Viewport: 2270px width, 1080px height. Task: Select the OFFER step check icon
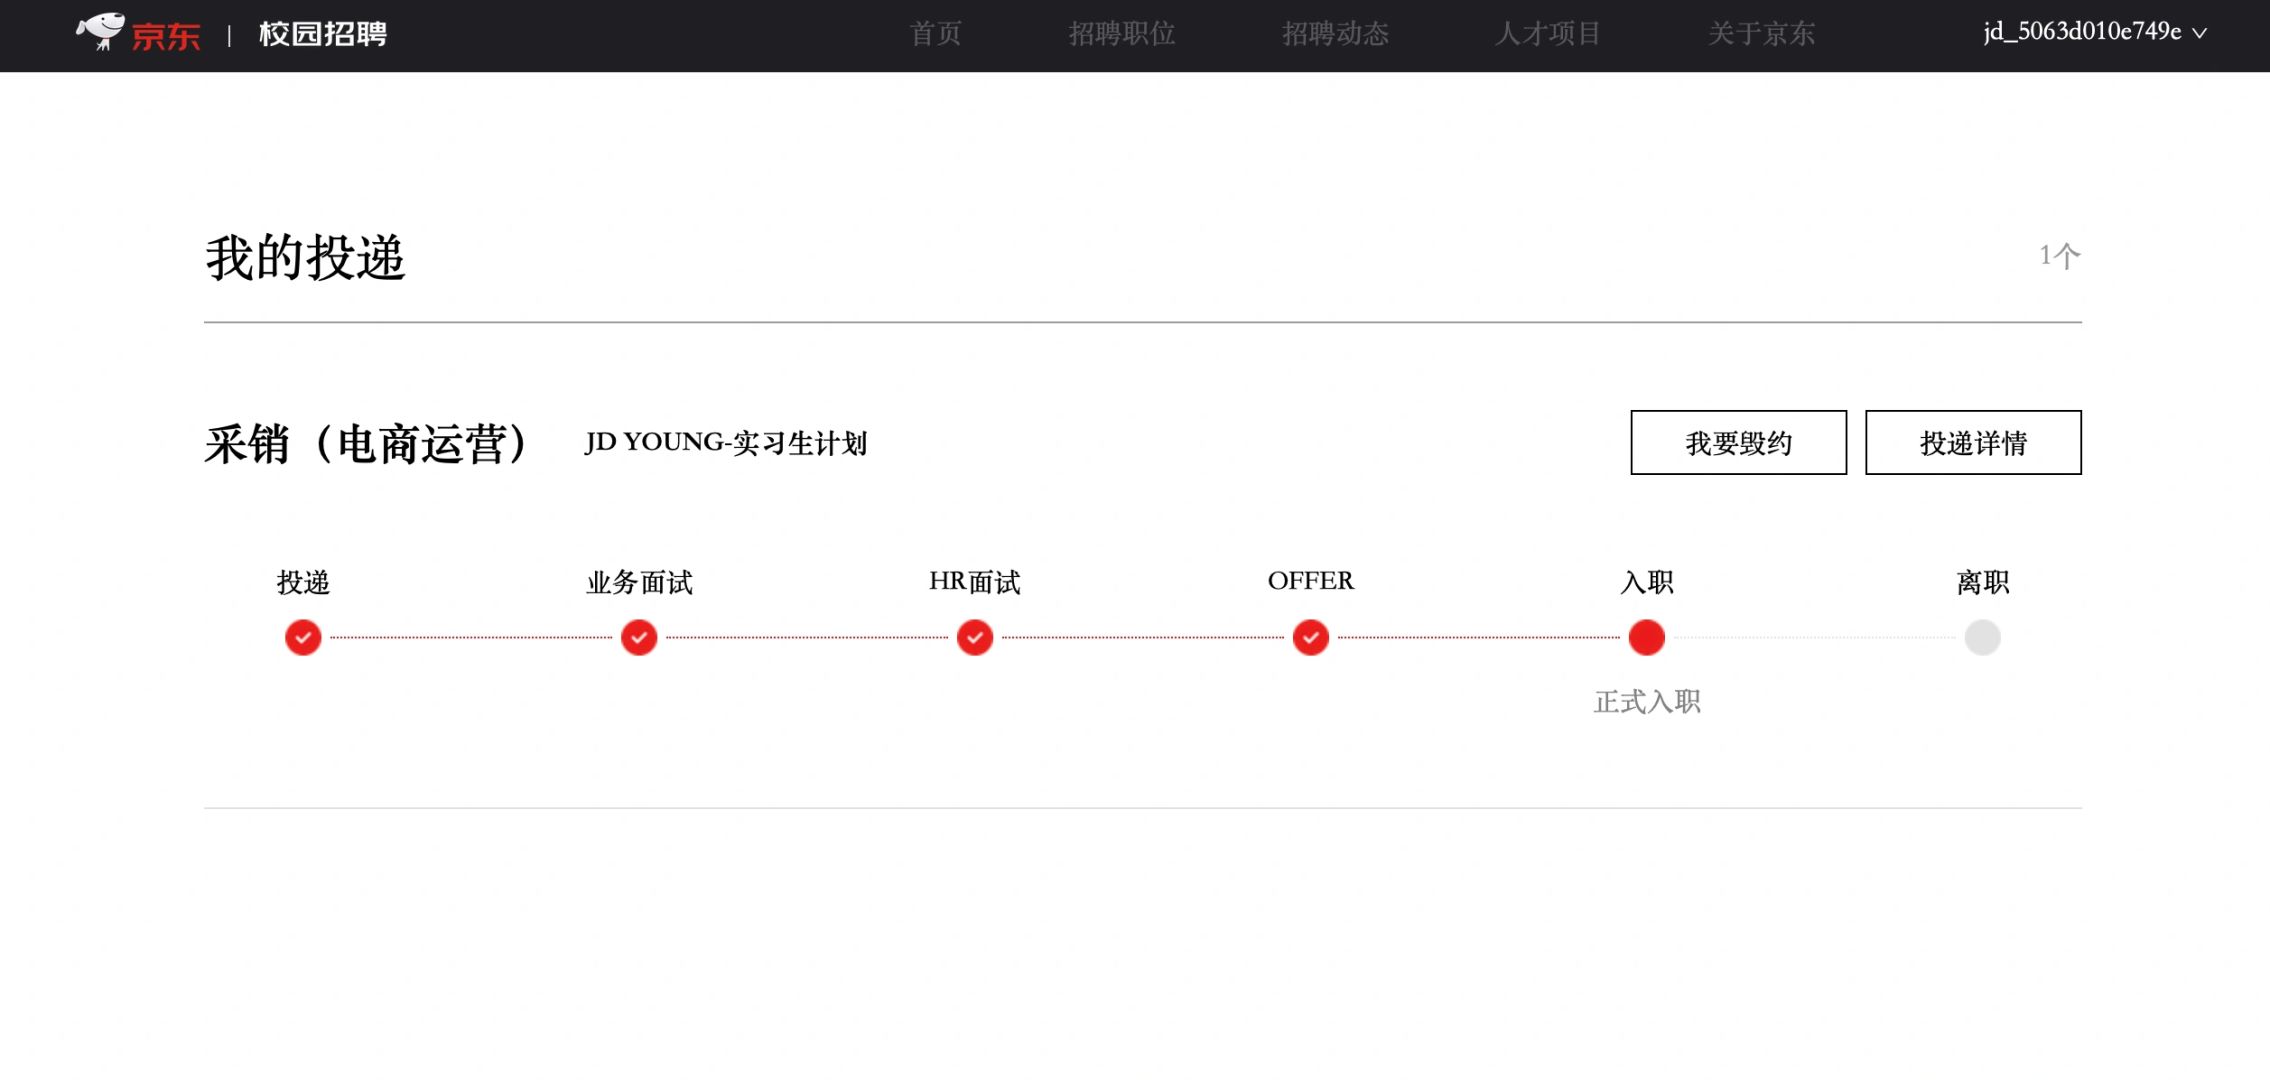pyautogui.click(x=1311, y=637)
